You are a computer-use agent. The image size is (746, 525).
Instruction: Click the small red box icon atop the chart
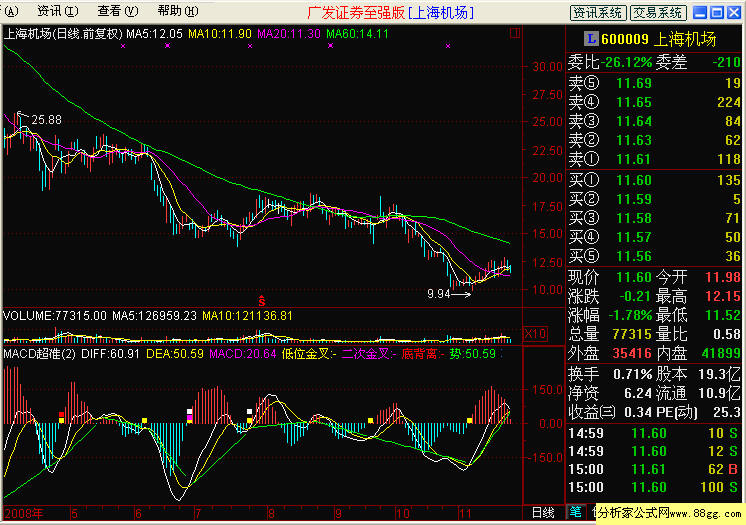(x=515, y=33)
